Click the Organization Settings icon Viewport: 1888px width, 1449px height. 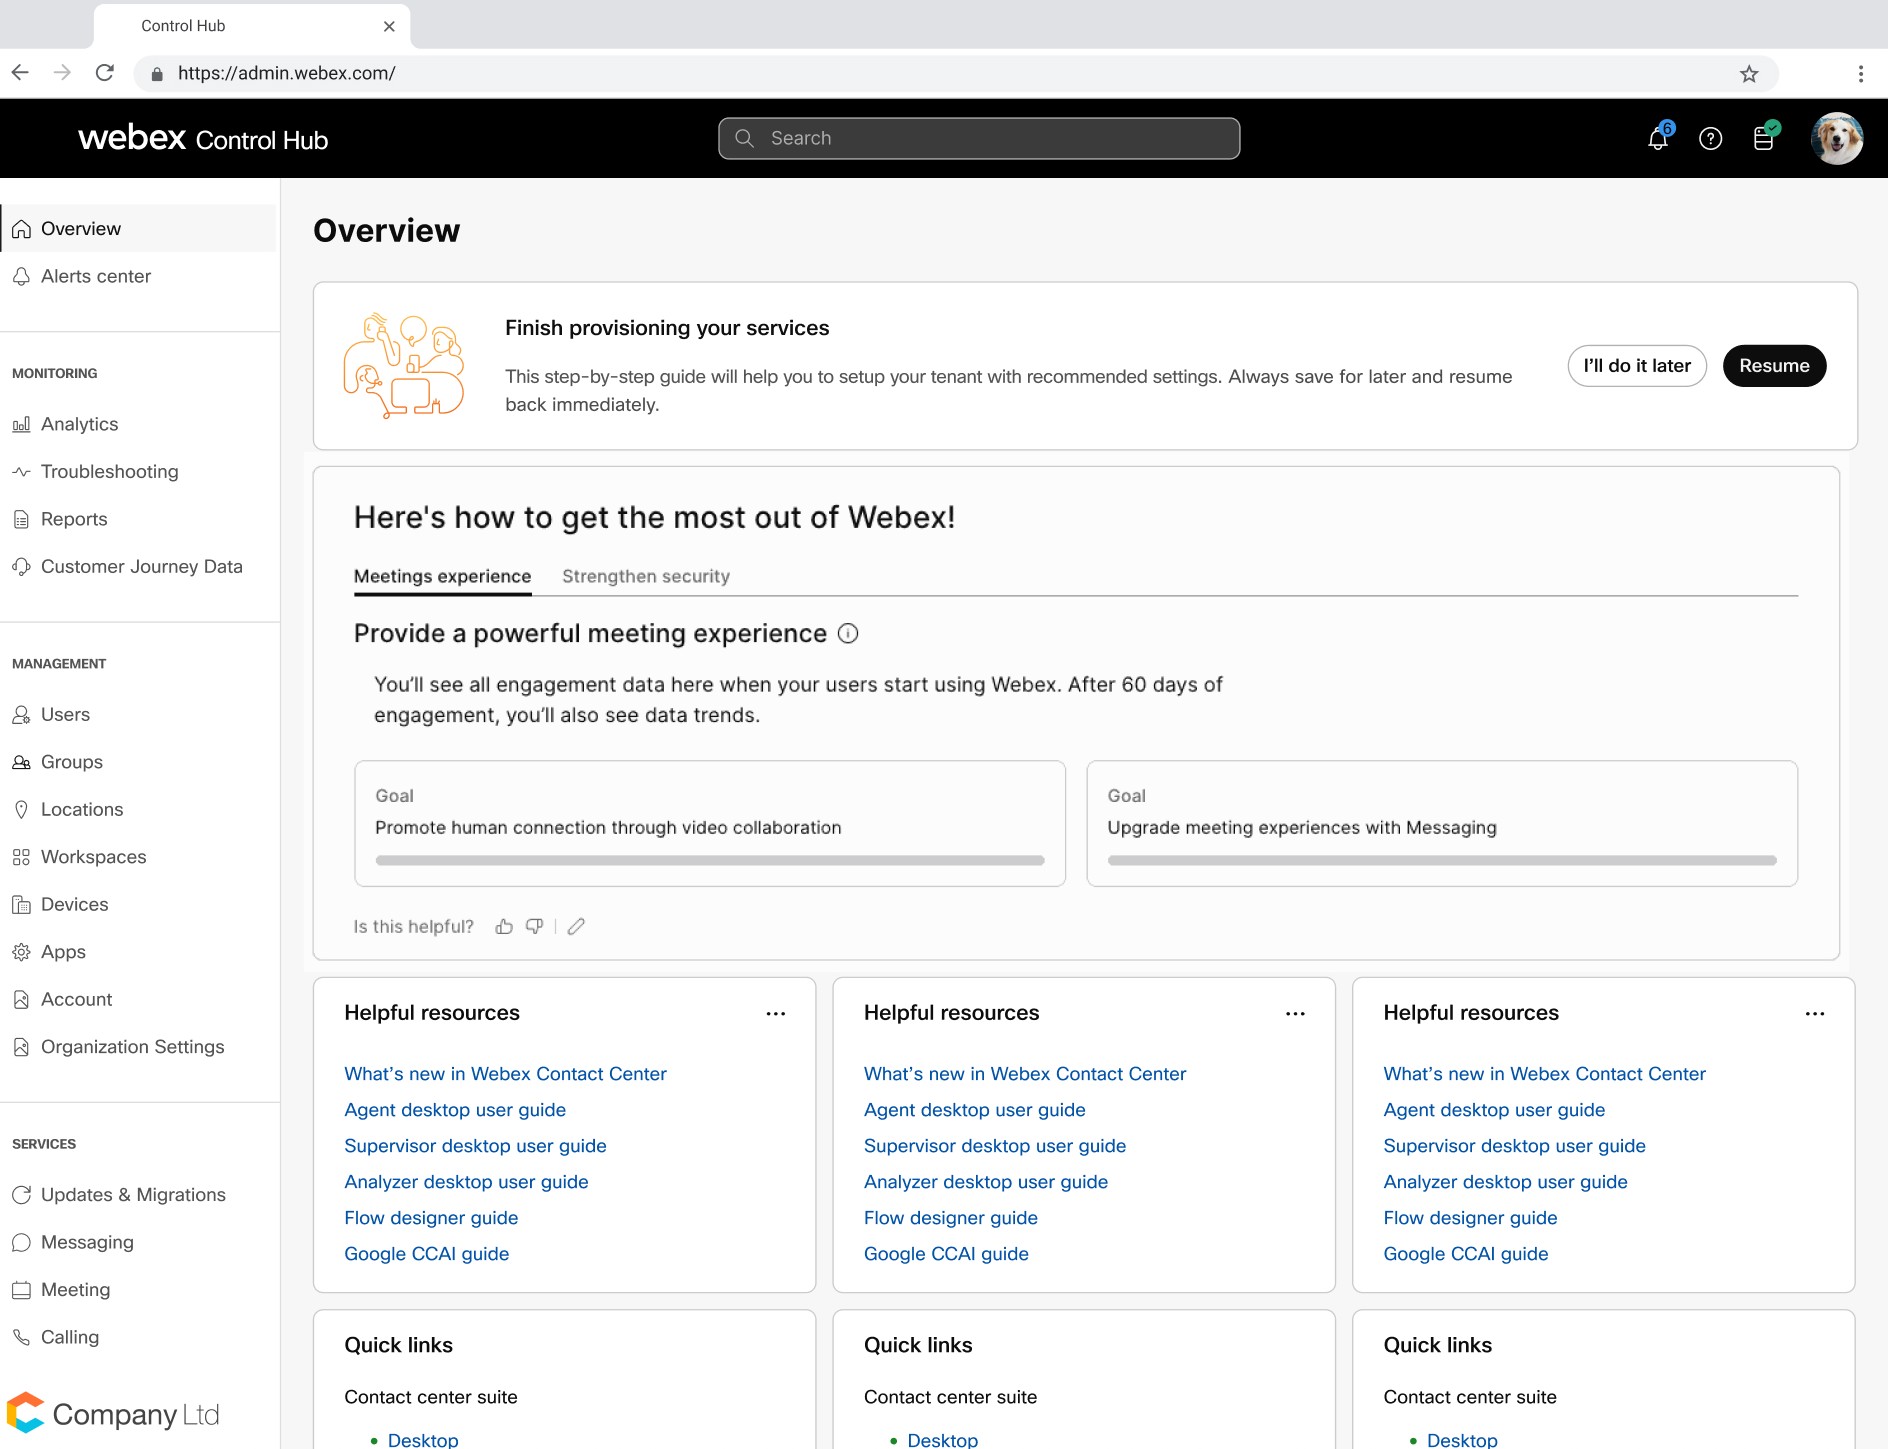21,1047
